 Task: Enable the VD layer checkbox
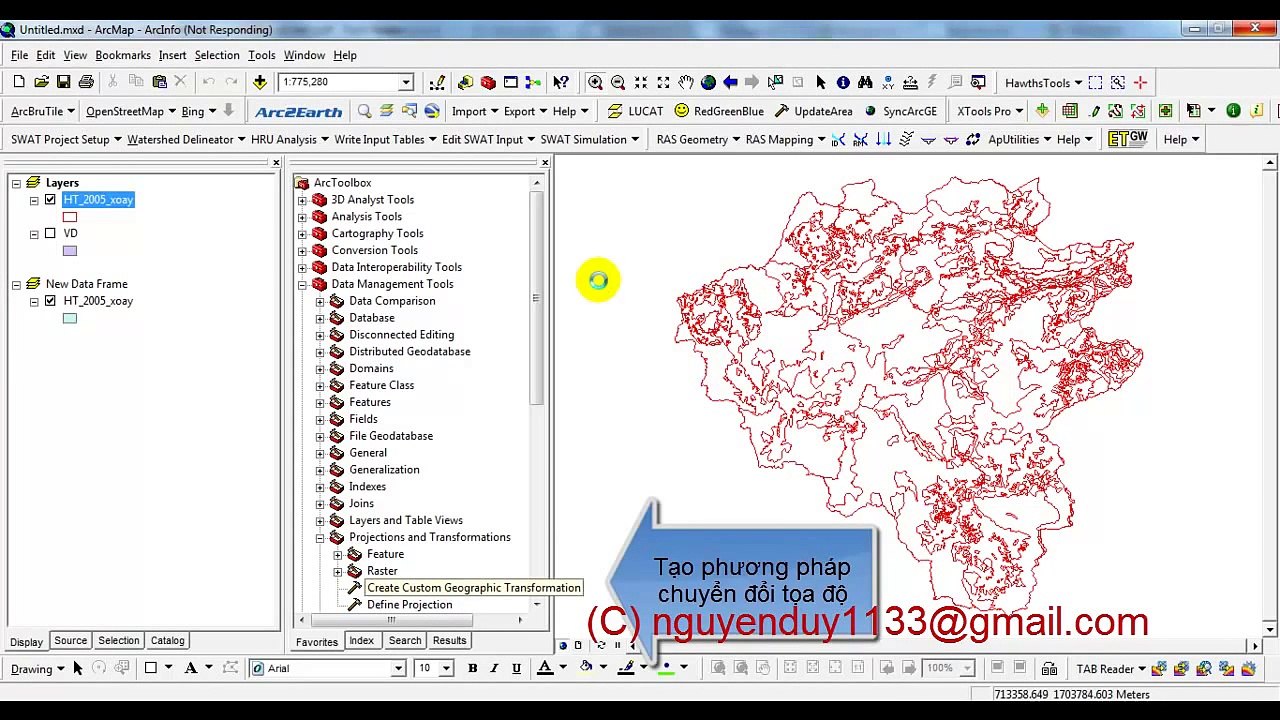pos(50,234)
